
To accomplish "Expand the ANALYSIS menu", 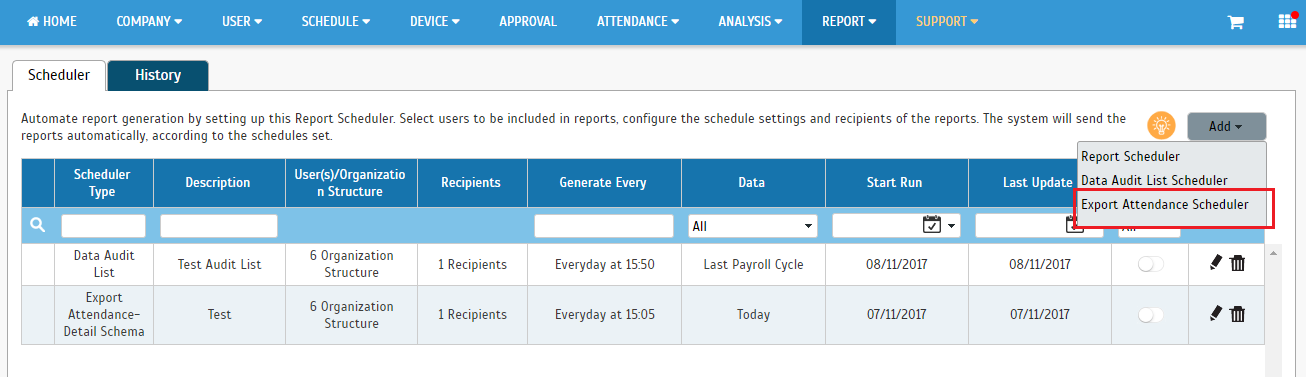I will click(x=750, y=21).
